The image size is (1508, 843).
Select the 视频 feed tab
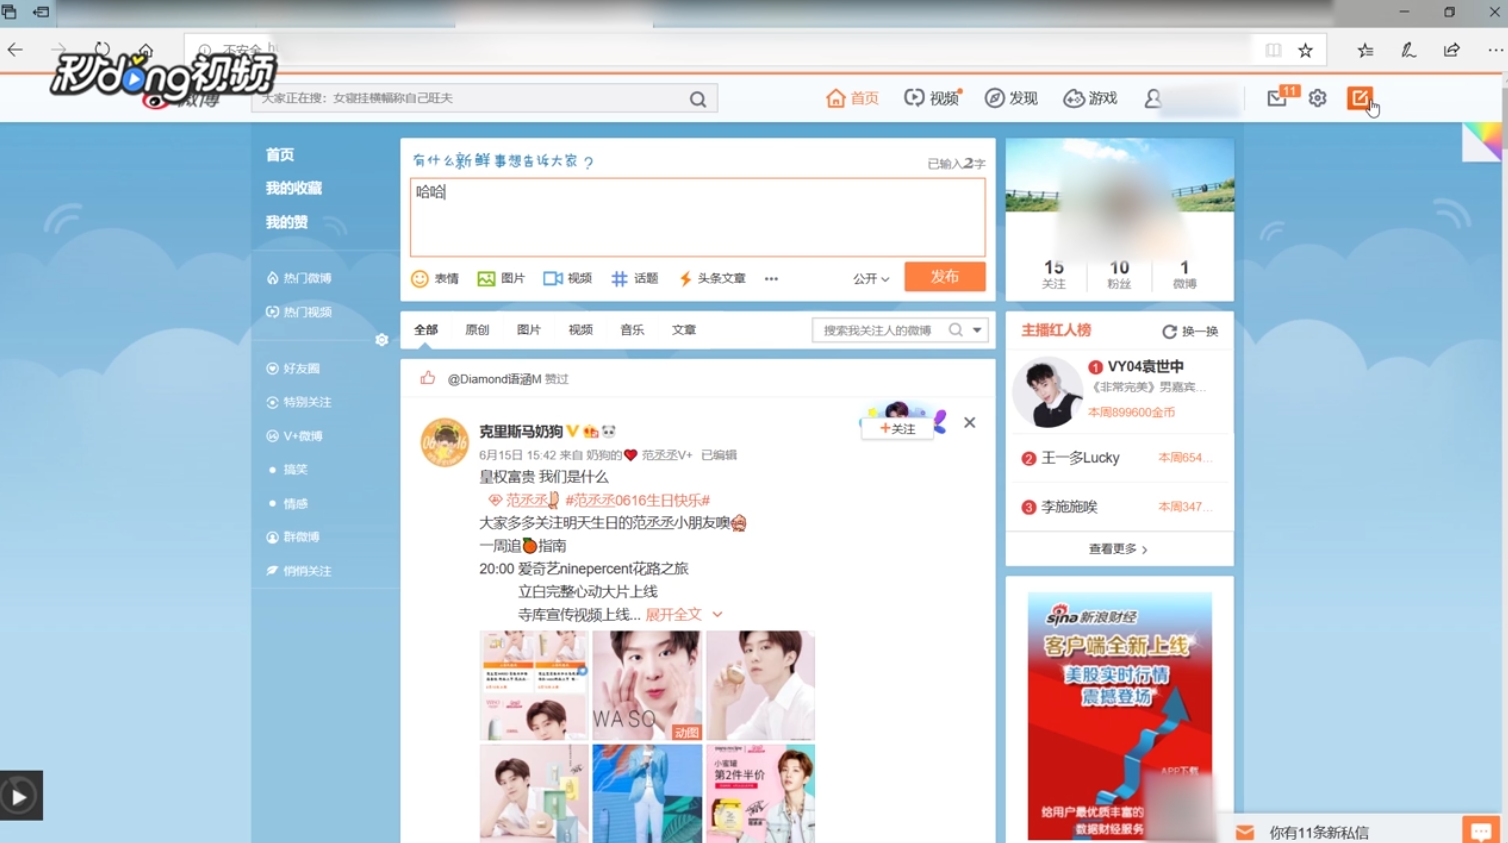coord(580,330)
